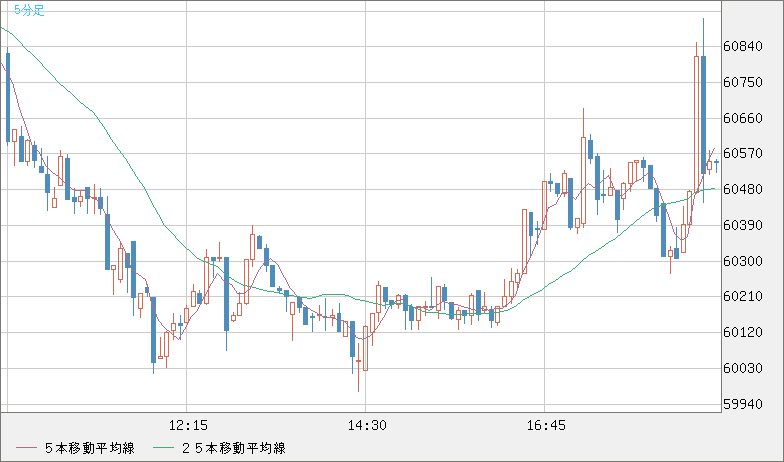Click the 5本移動平均線 legend label
This screenshot has width=784, height=462.
pyautogui.click(x=90, y=448)
